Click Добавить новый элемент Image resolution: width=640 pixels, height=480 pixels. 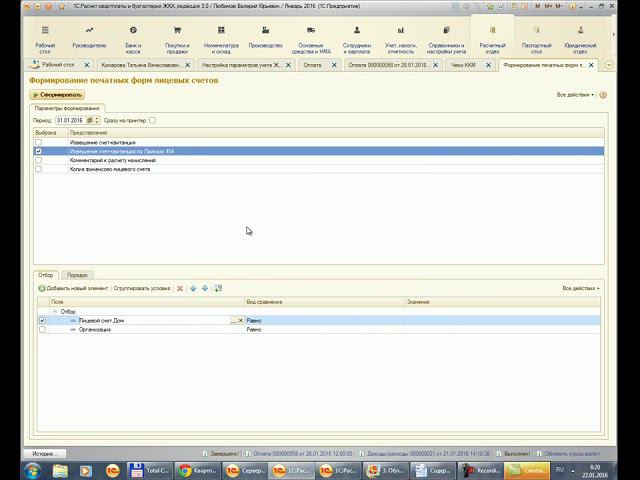click(x=73, y=289)
